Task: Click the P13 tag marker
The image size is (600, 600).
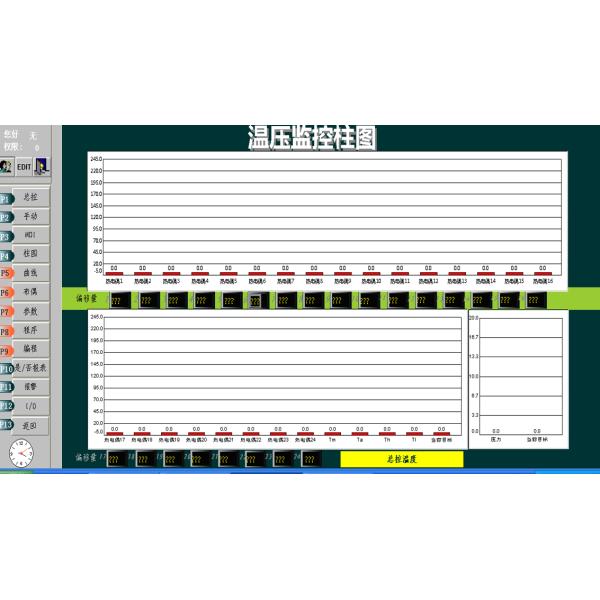Action: coord(6,425)
